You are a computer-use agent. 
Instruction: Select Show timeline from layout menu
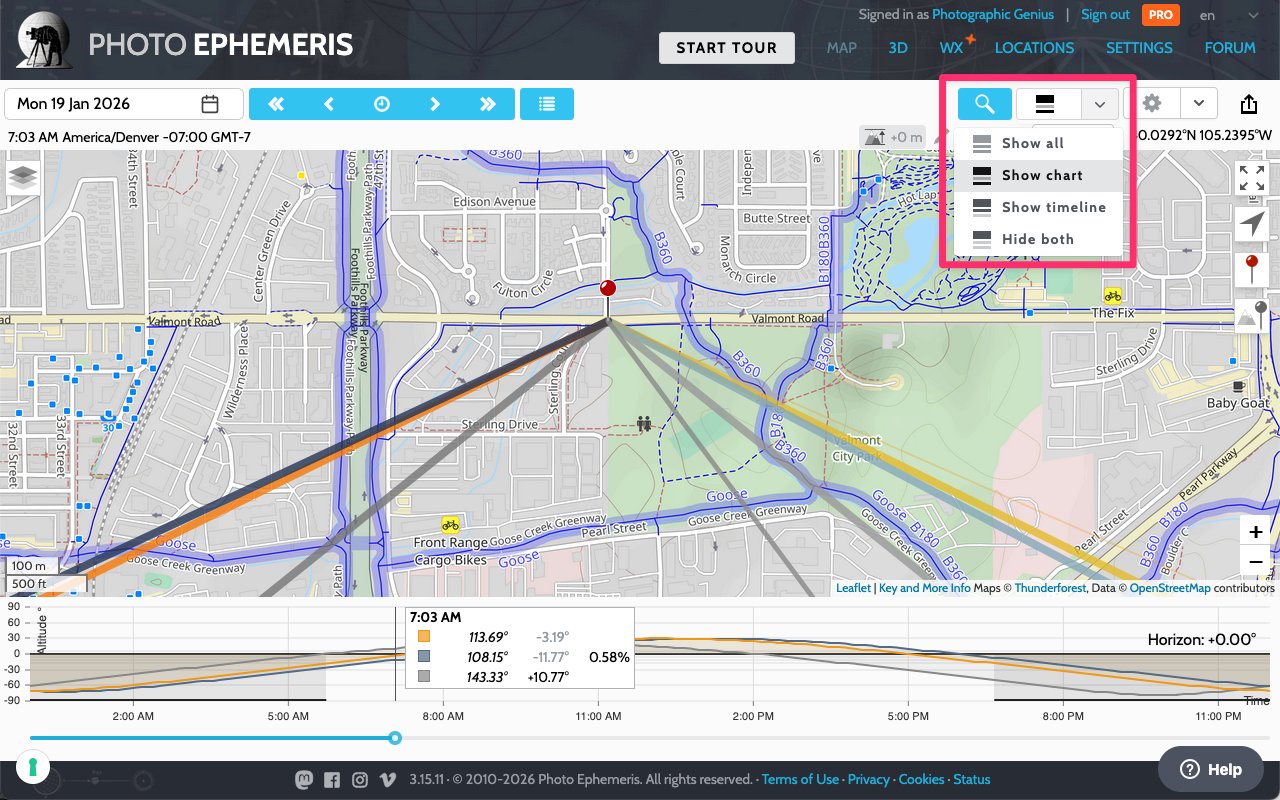pyautogui.click(x=1040, y=207)
